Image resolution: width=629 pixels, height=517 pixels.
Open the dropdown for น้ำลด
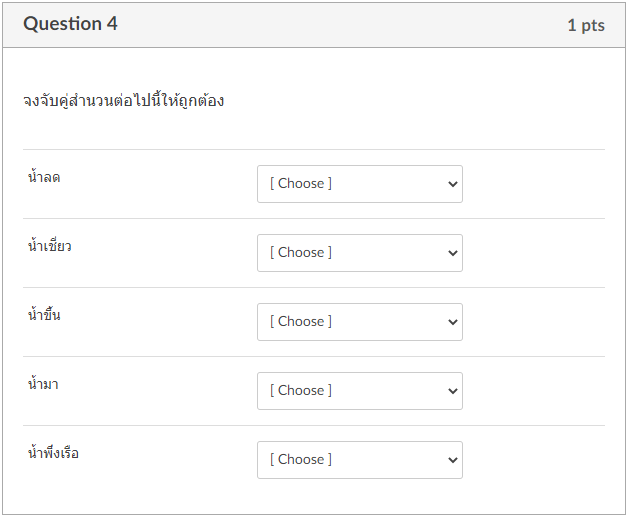click(359, 184)
